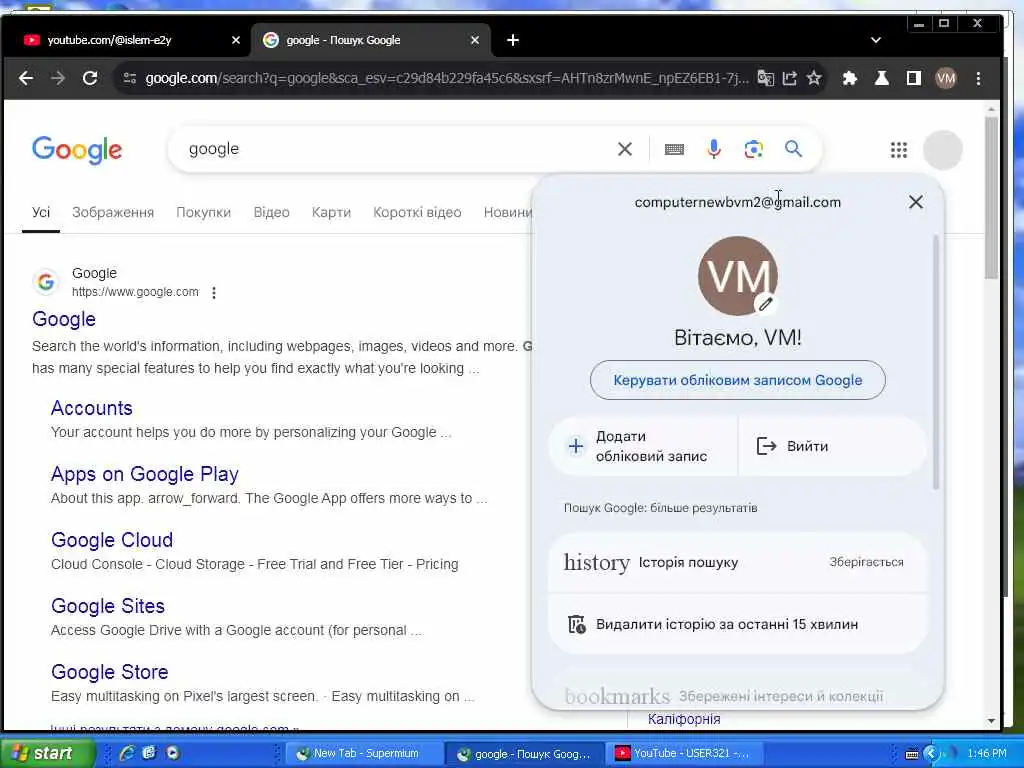Open a new browser tab
This screenshot has height=768, width=1024.
point(513,40)
